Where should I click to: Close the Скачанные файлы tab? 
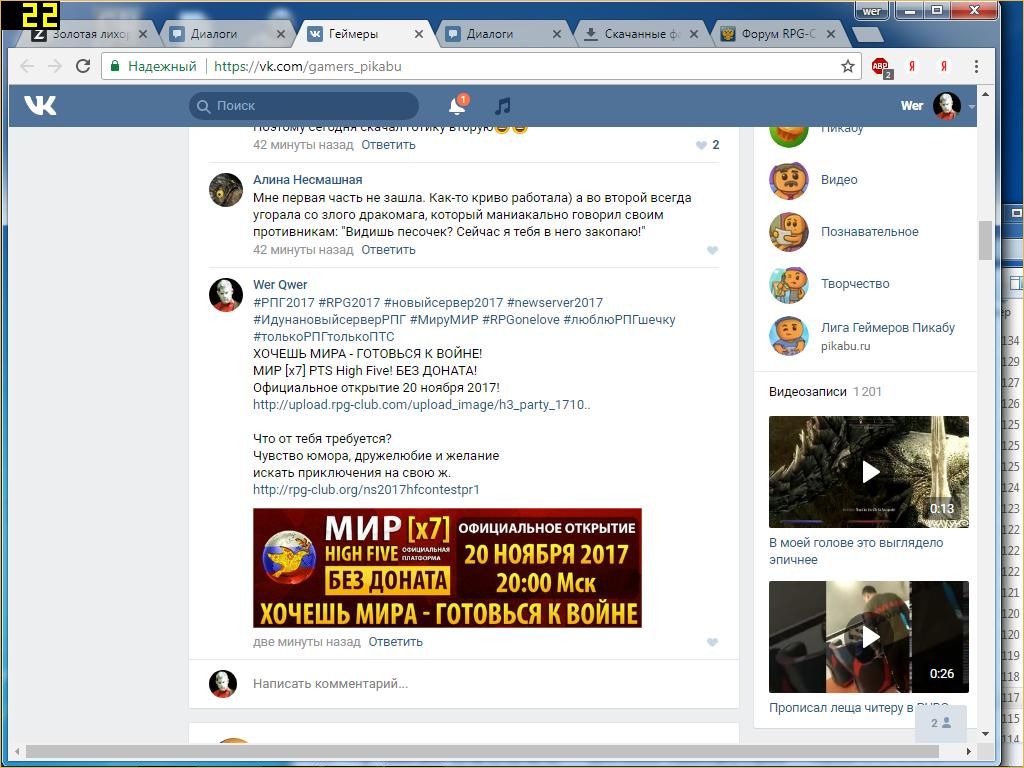pos(694,34)
